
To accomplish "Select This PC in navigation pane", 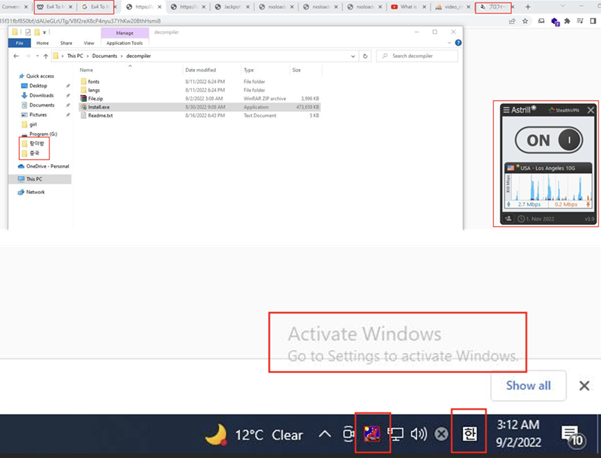I will [34, 179].
